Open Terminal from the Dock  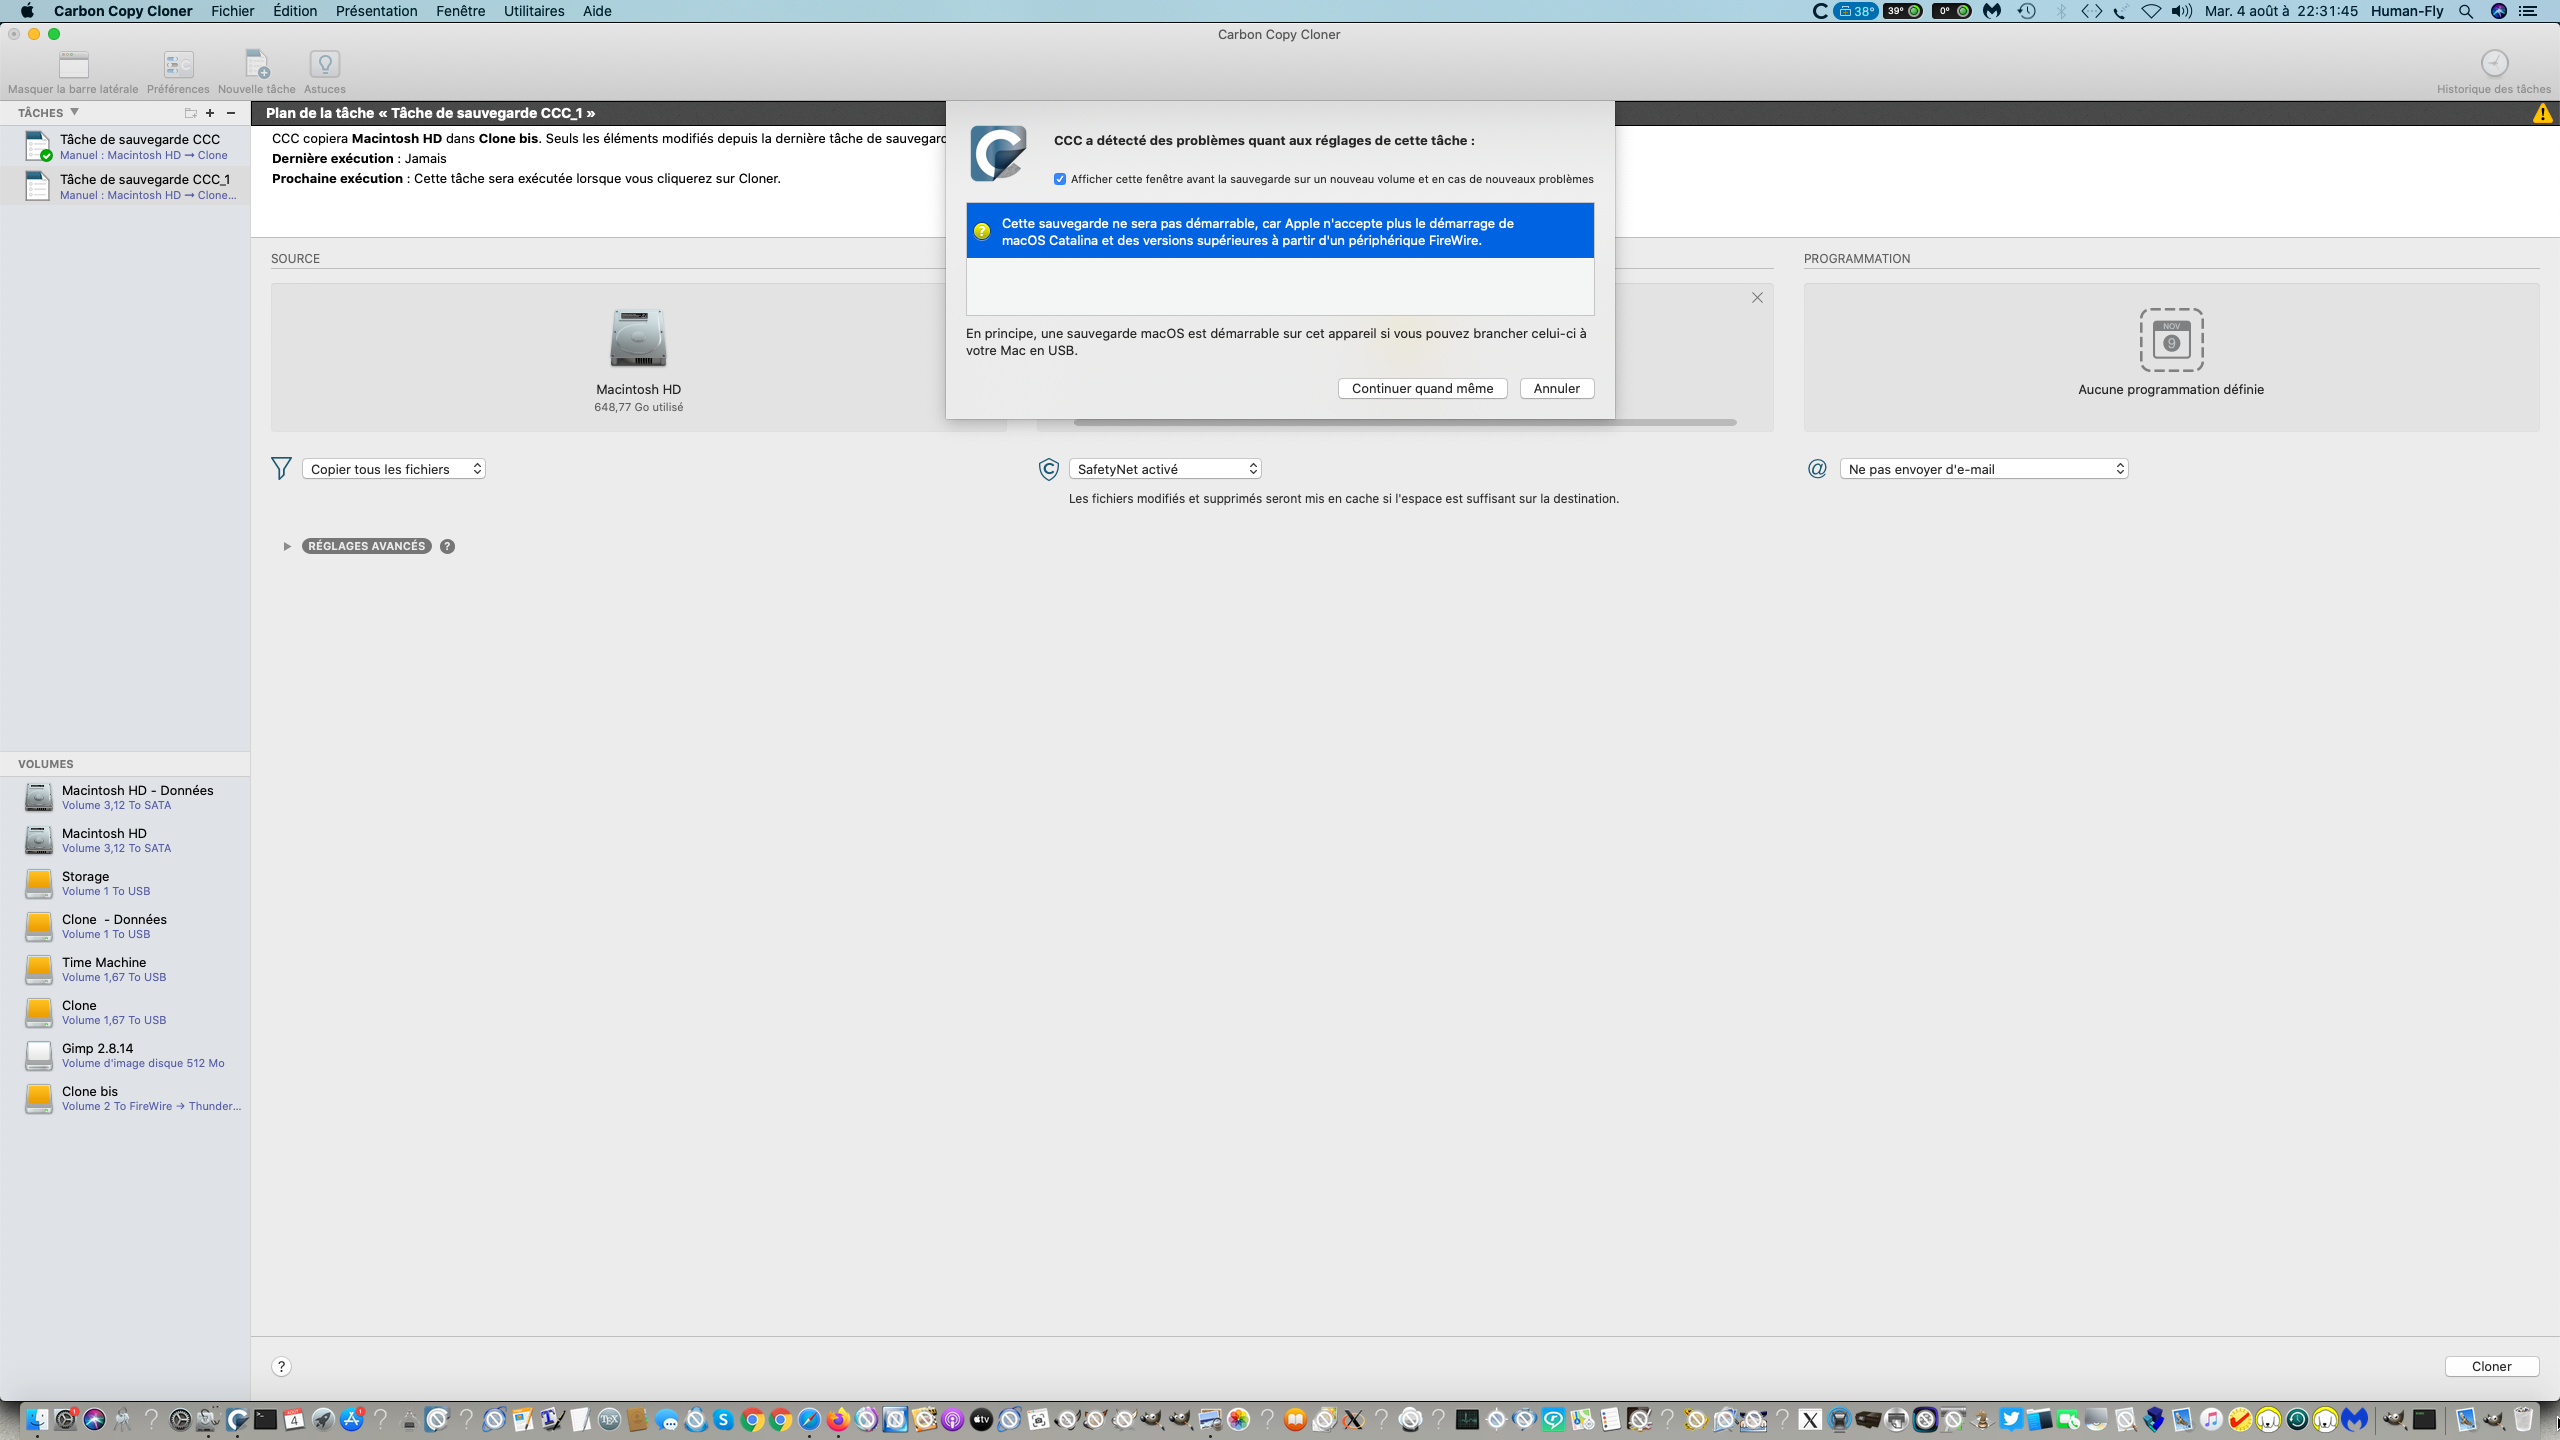[x=265, y=1419]
